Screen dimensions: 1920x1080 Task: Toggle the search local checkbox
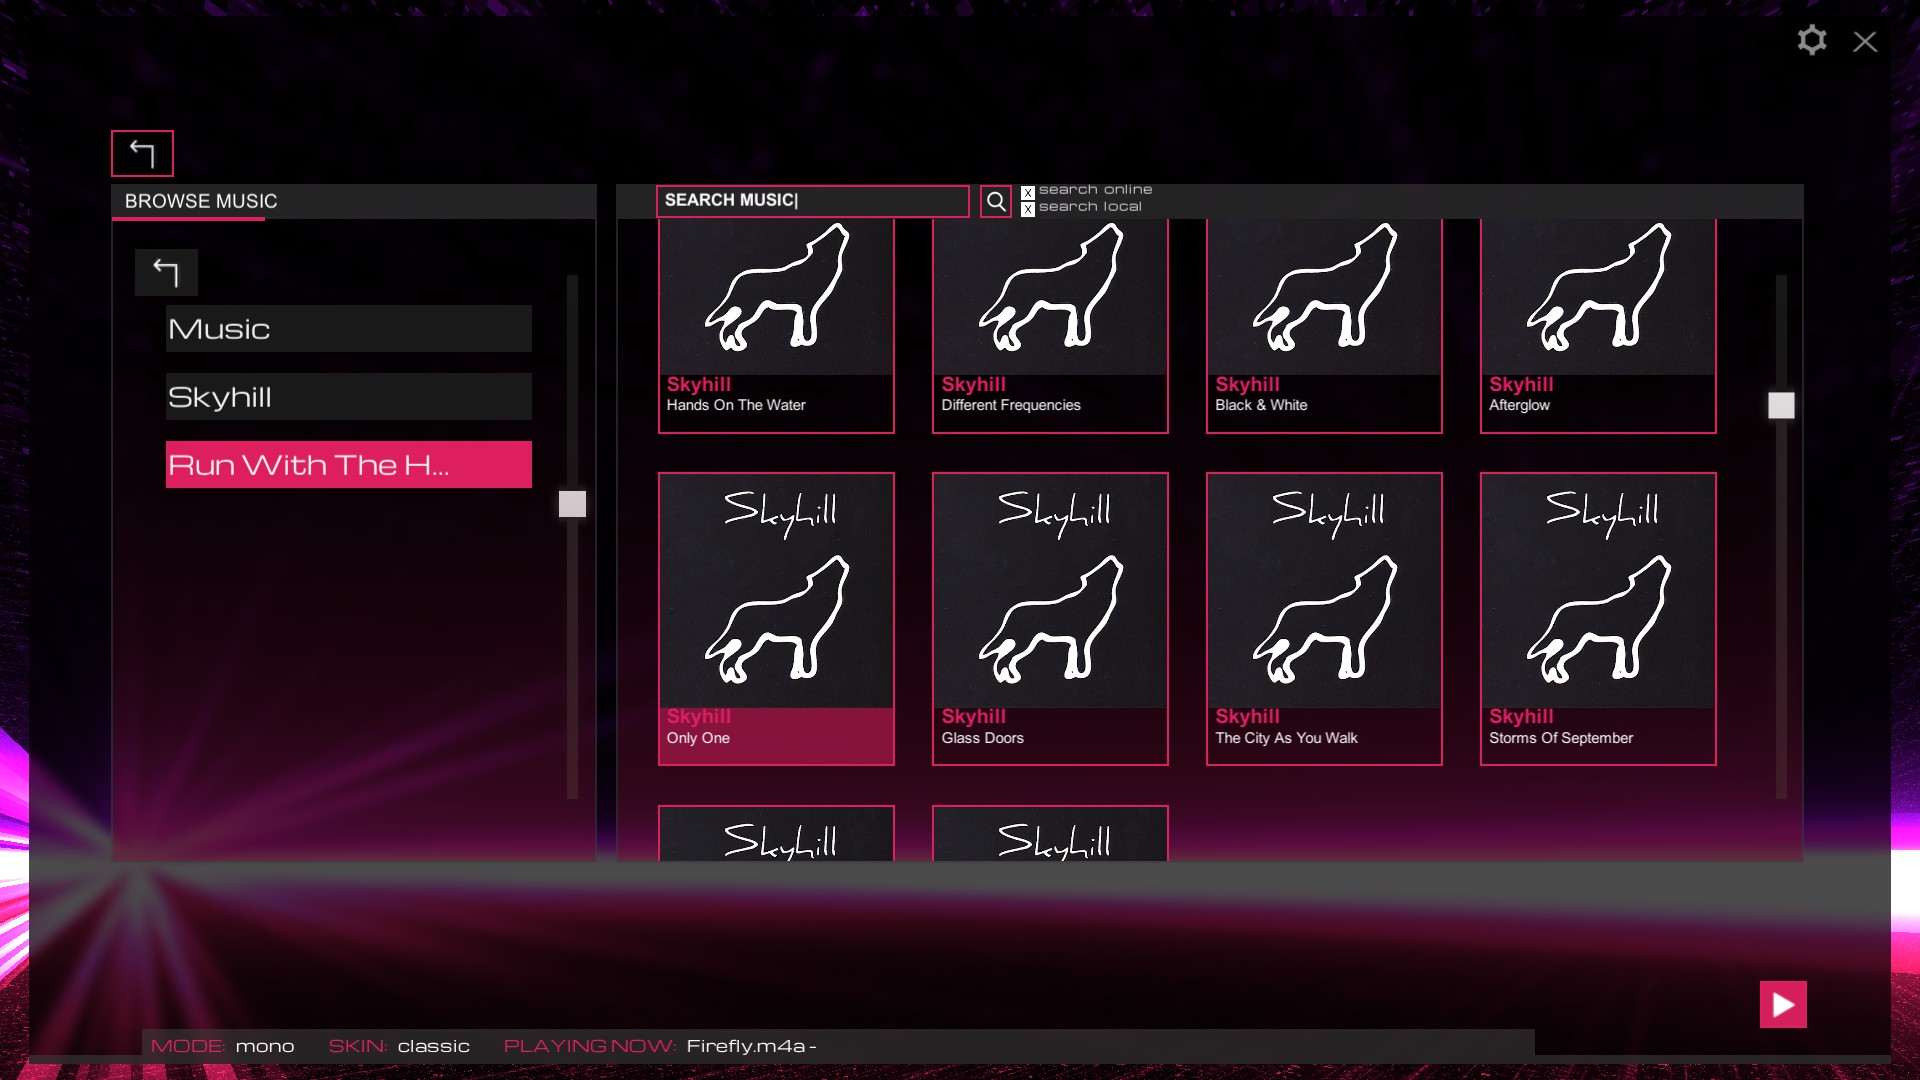click(1028, 209)
